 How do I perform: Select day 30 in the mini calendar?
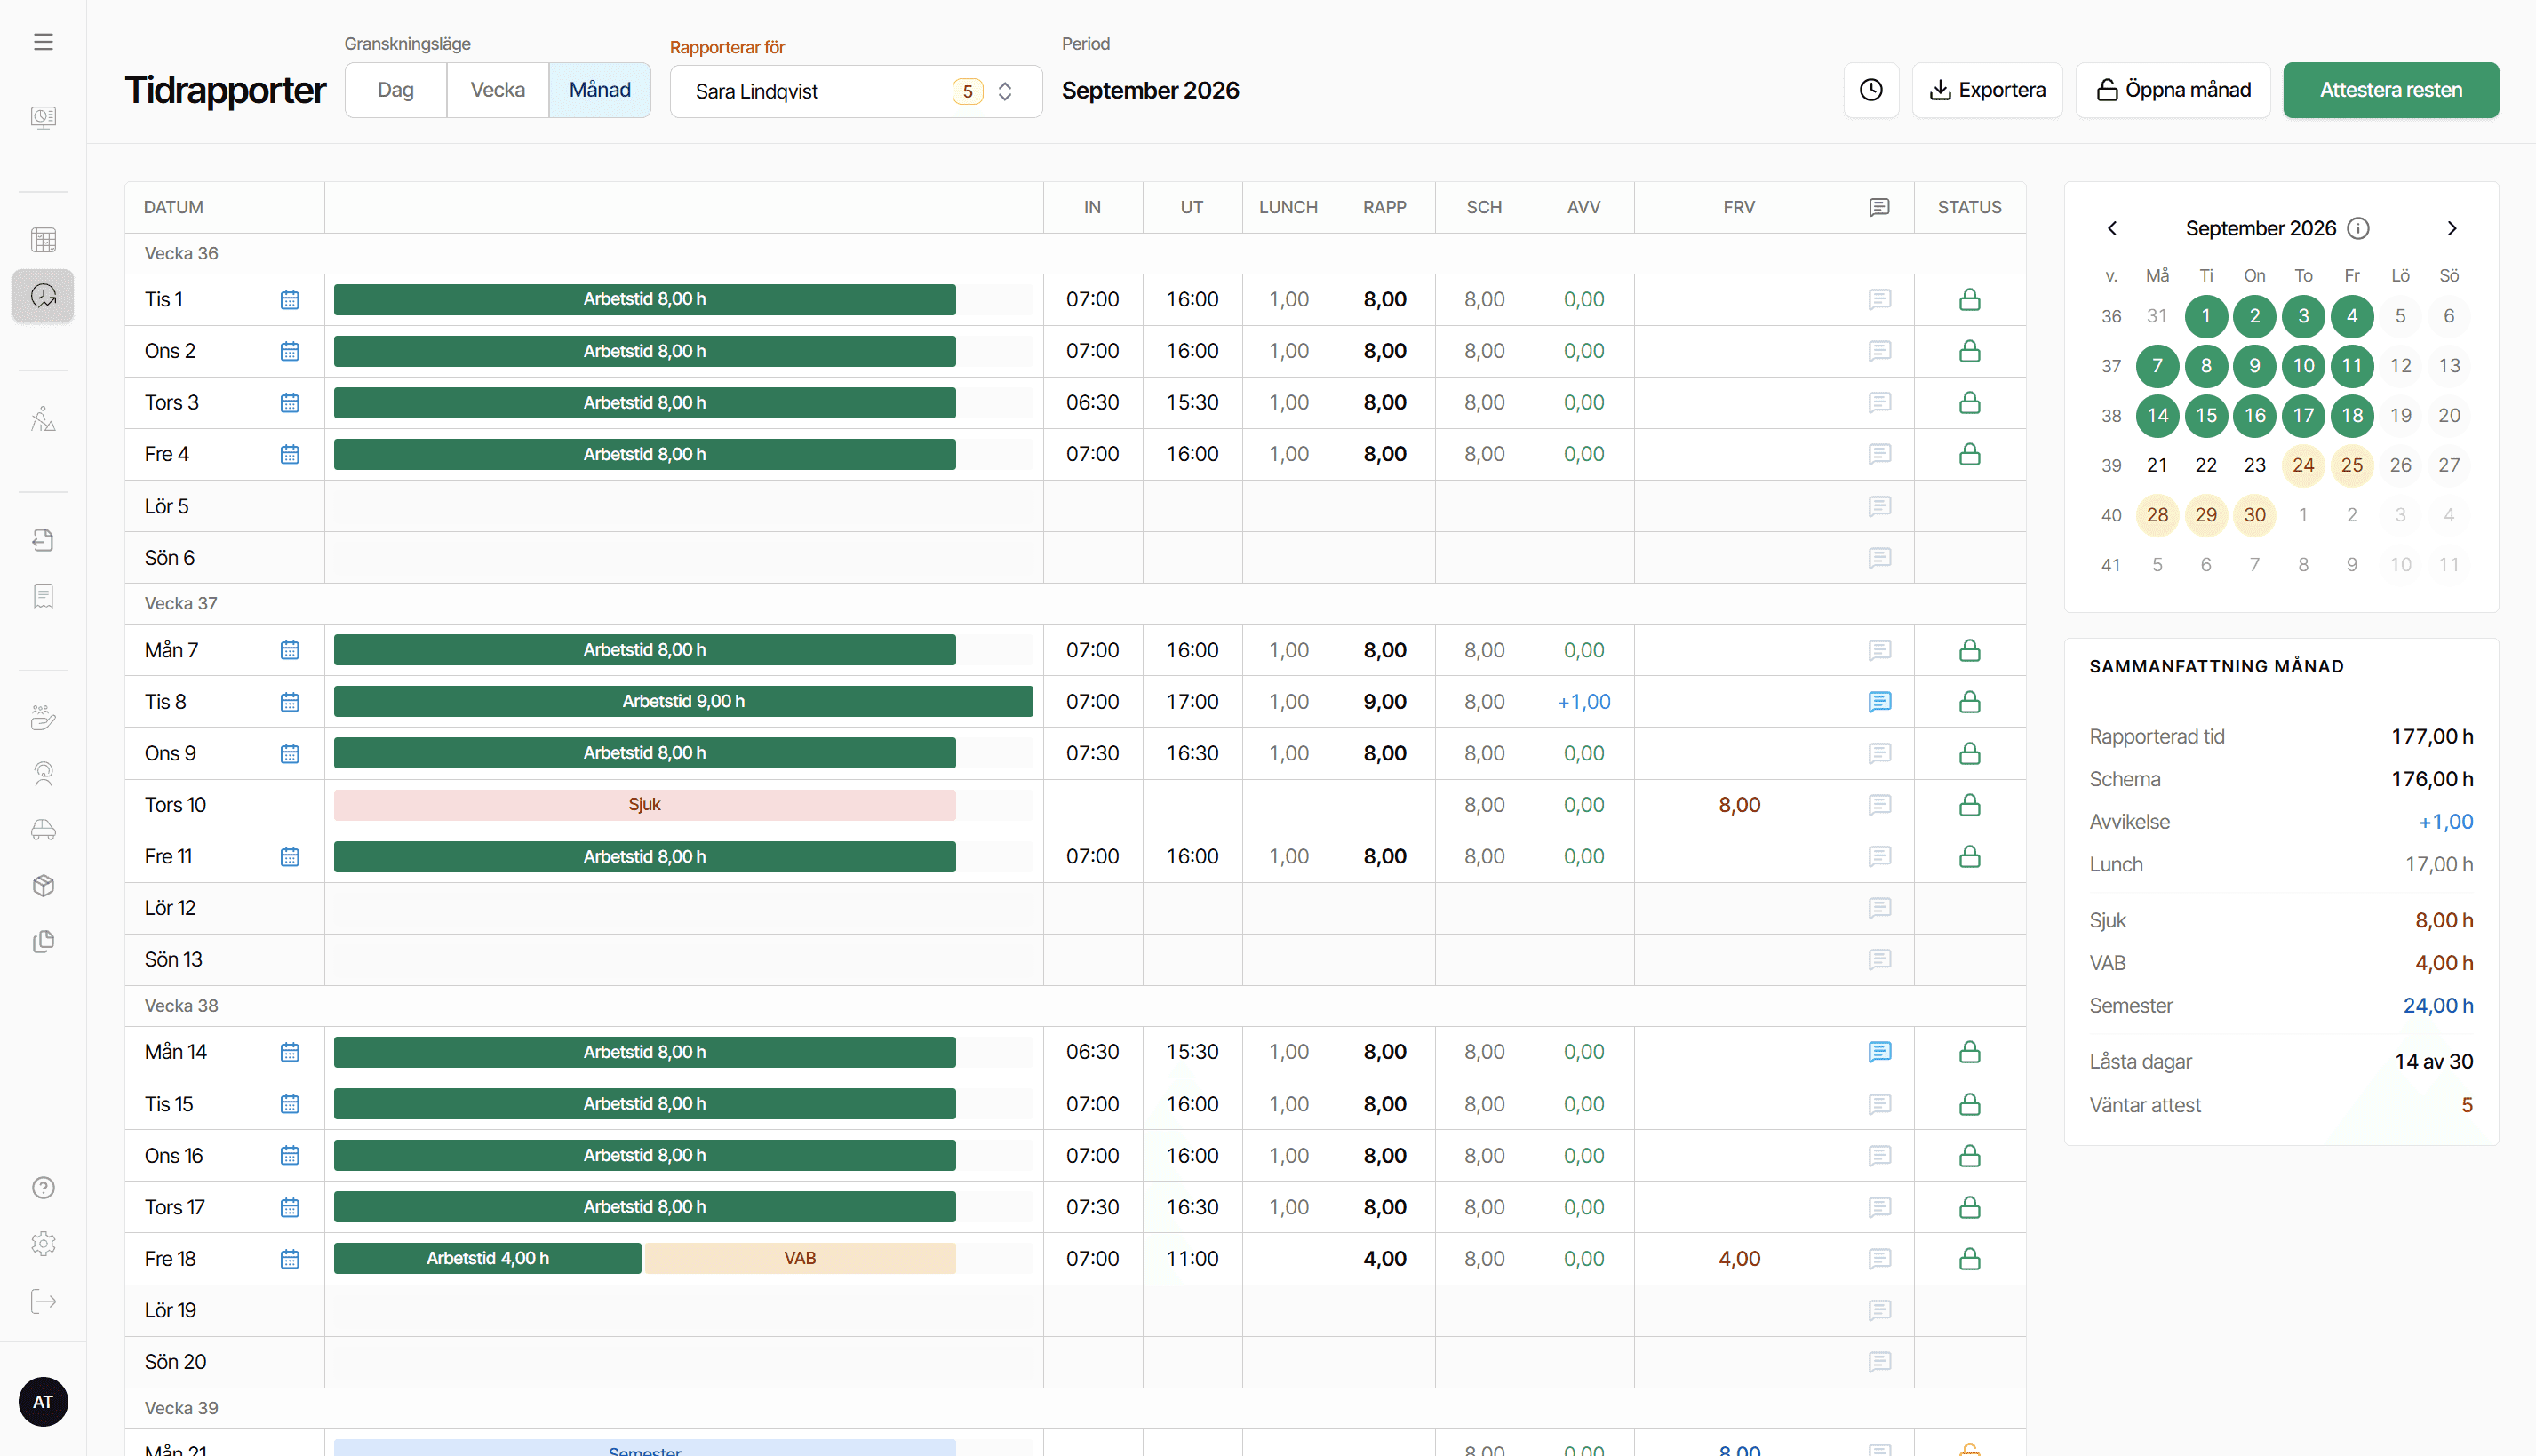(2254, 515)
